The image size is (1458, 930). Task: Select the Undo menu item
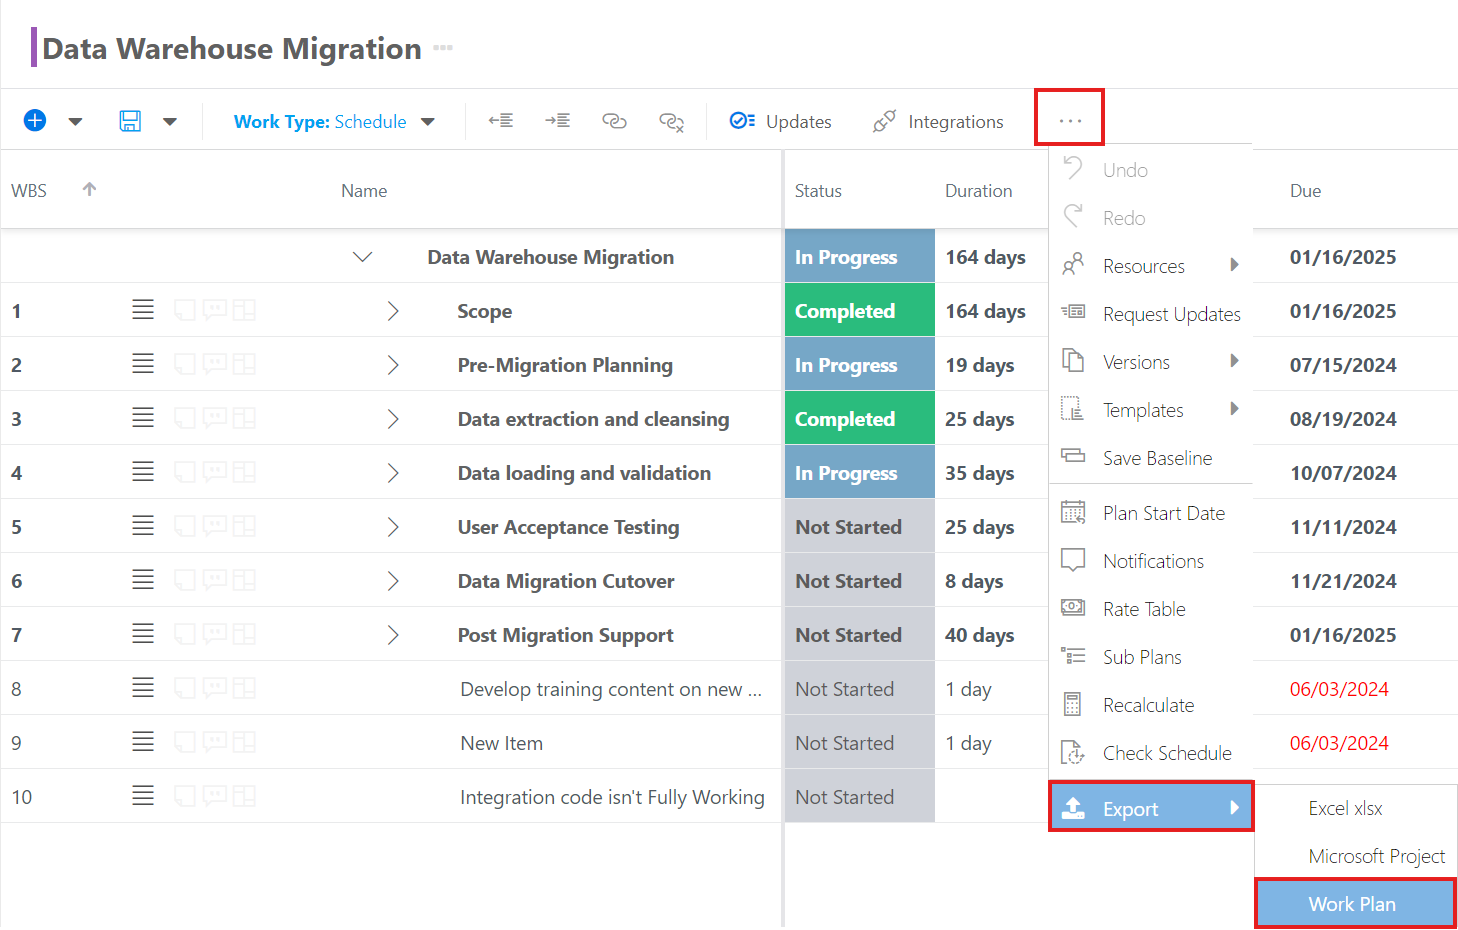coord(1150,170)
